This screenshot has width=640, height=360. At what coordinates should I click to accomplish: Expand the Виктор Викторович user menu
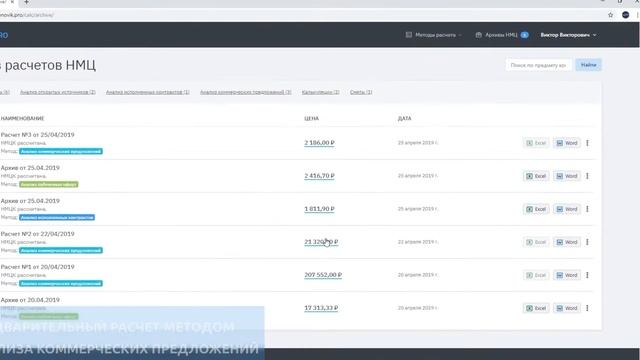point(568,35)
